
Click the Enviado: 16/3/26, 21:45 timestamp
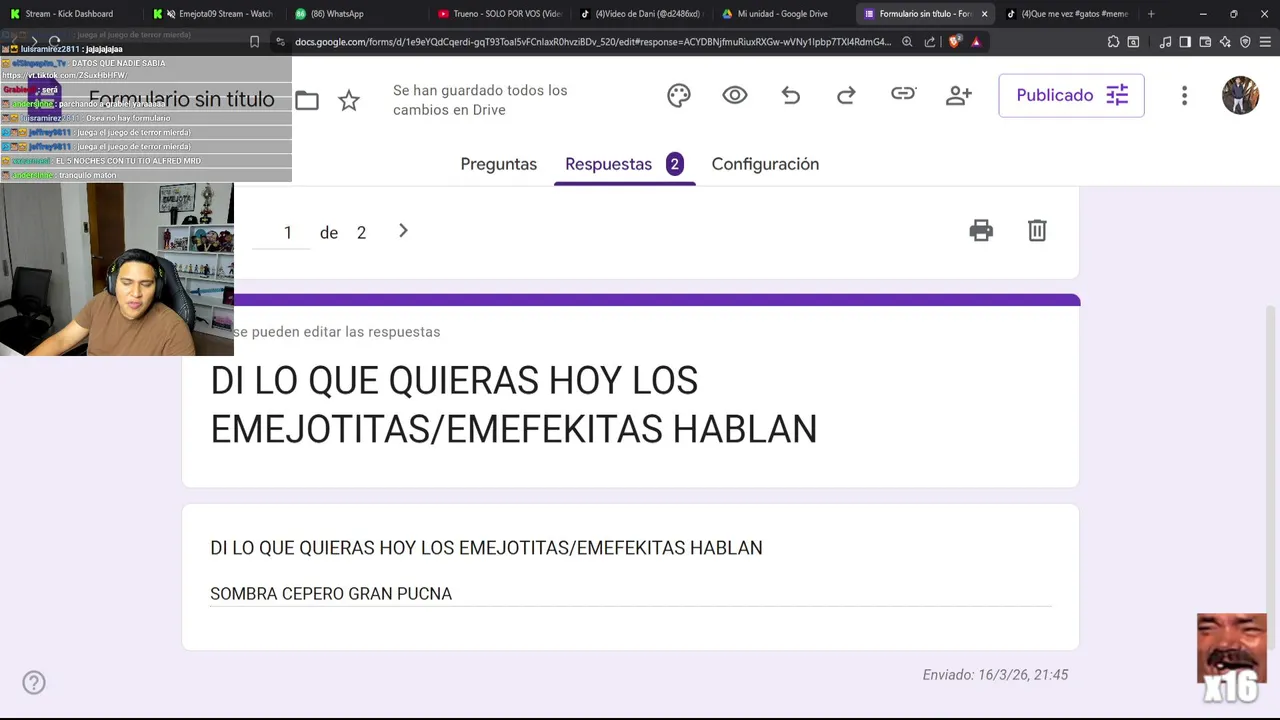coord(995,675)
